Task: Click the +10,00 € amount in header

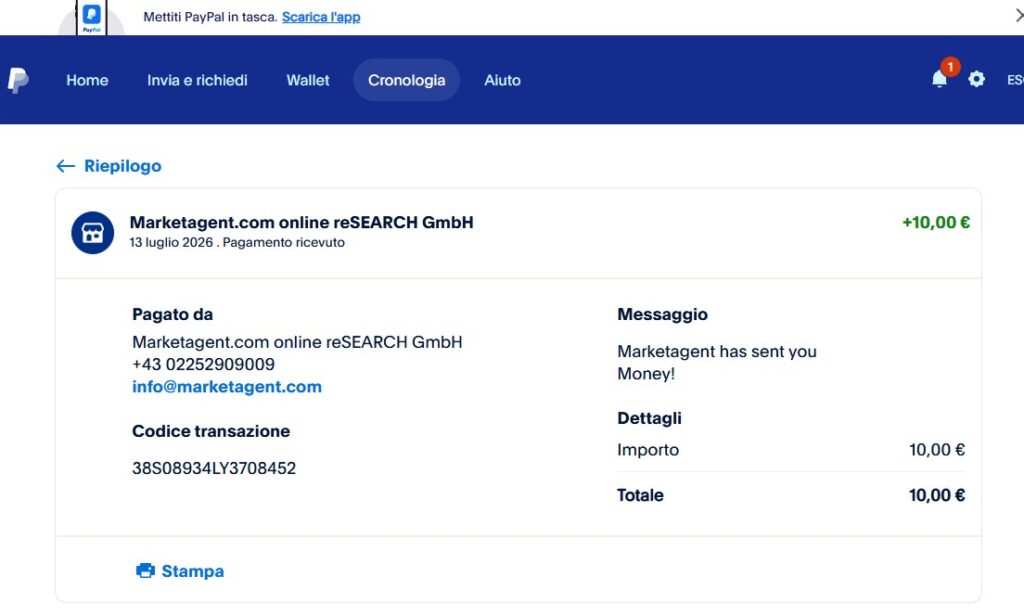Action: (x=936, y=223)
